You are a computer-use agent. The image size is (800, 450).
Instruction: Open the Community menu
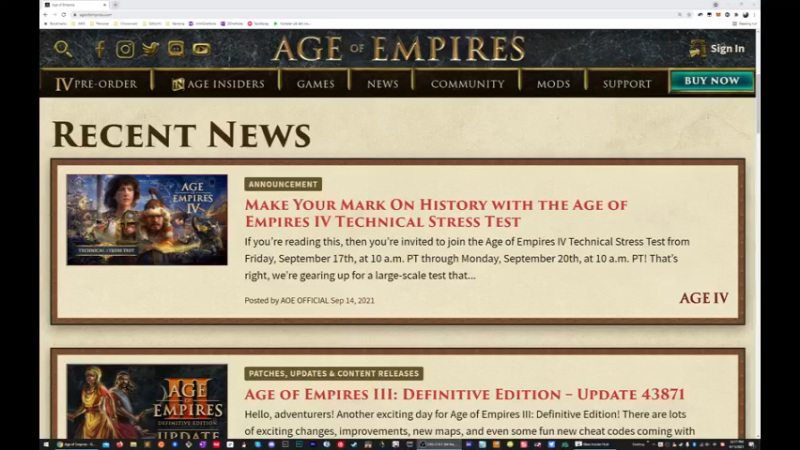[x=467, y=84]
